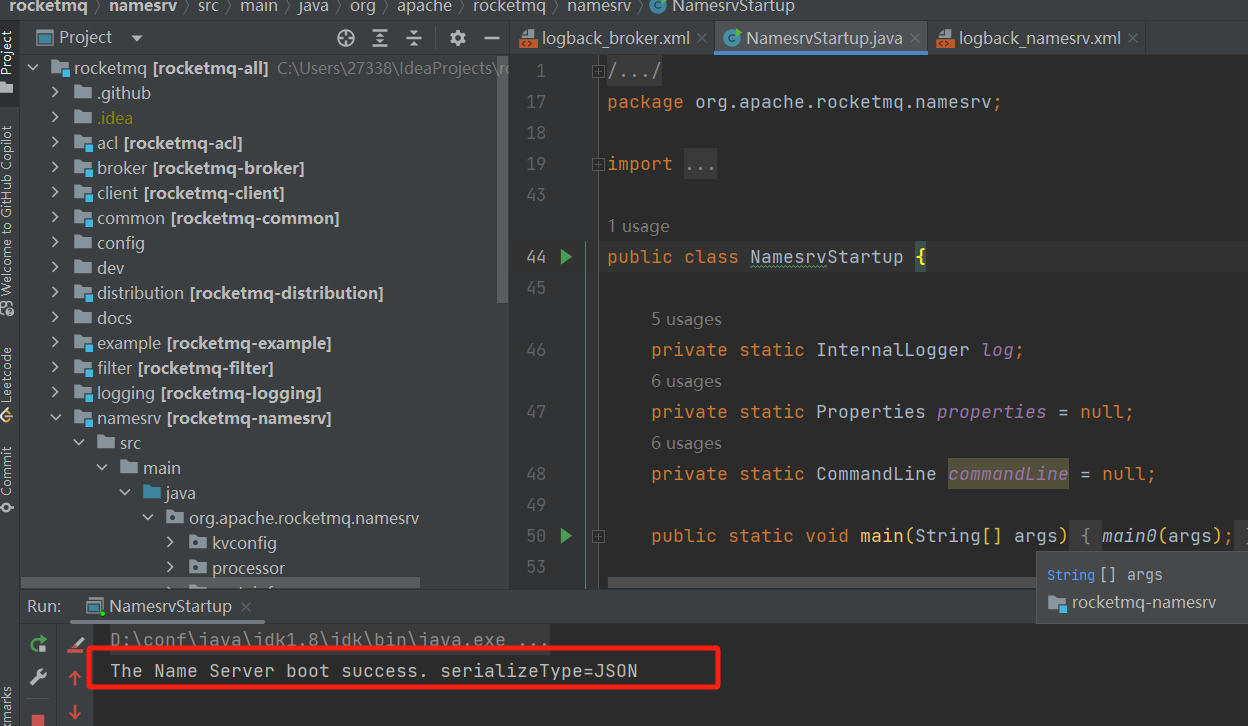The image size is (1248, 726).
Task: Expand the .github folder
Action: (x=57, y=93)
